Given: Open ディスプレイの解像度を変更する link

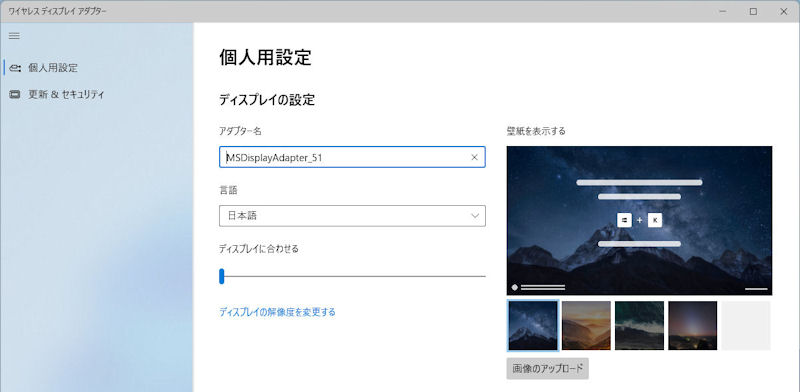Looking at the screenshot, I should (x=278, y=312).
